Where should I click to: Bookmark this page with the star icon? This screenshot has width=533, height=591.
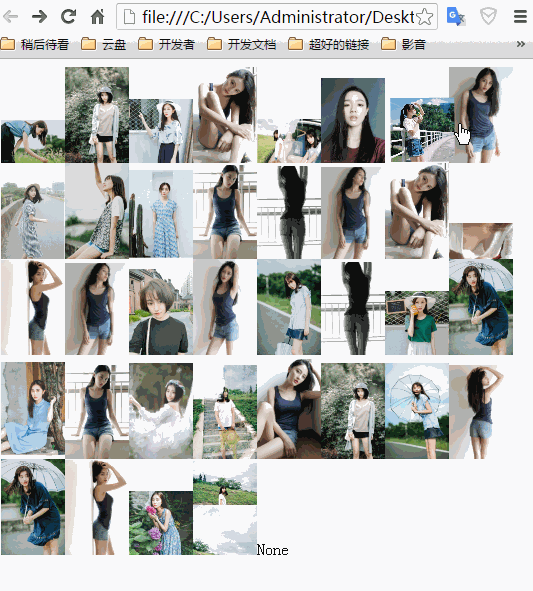point(425,17)
